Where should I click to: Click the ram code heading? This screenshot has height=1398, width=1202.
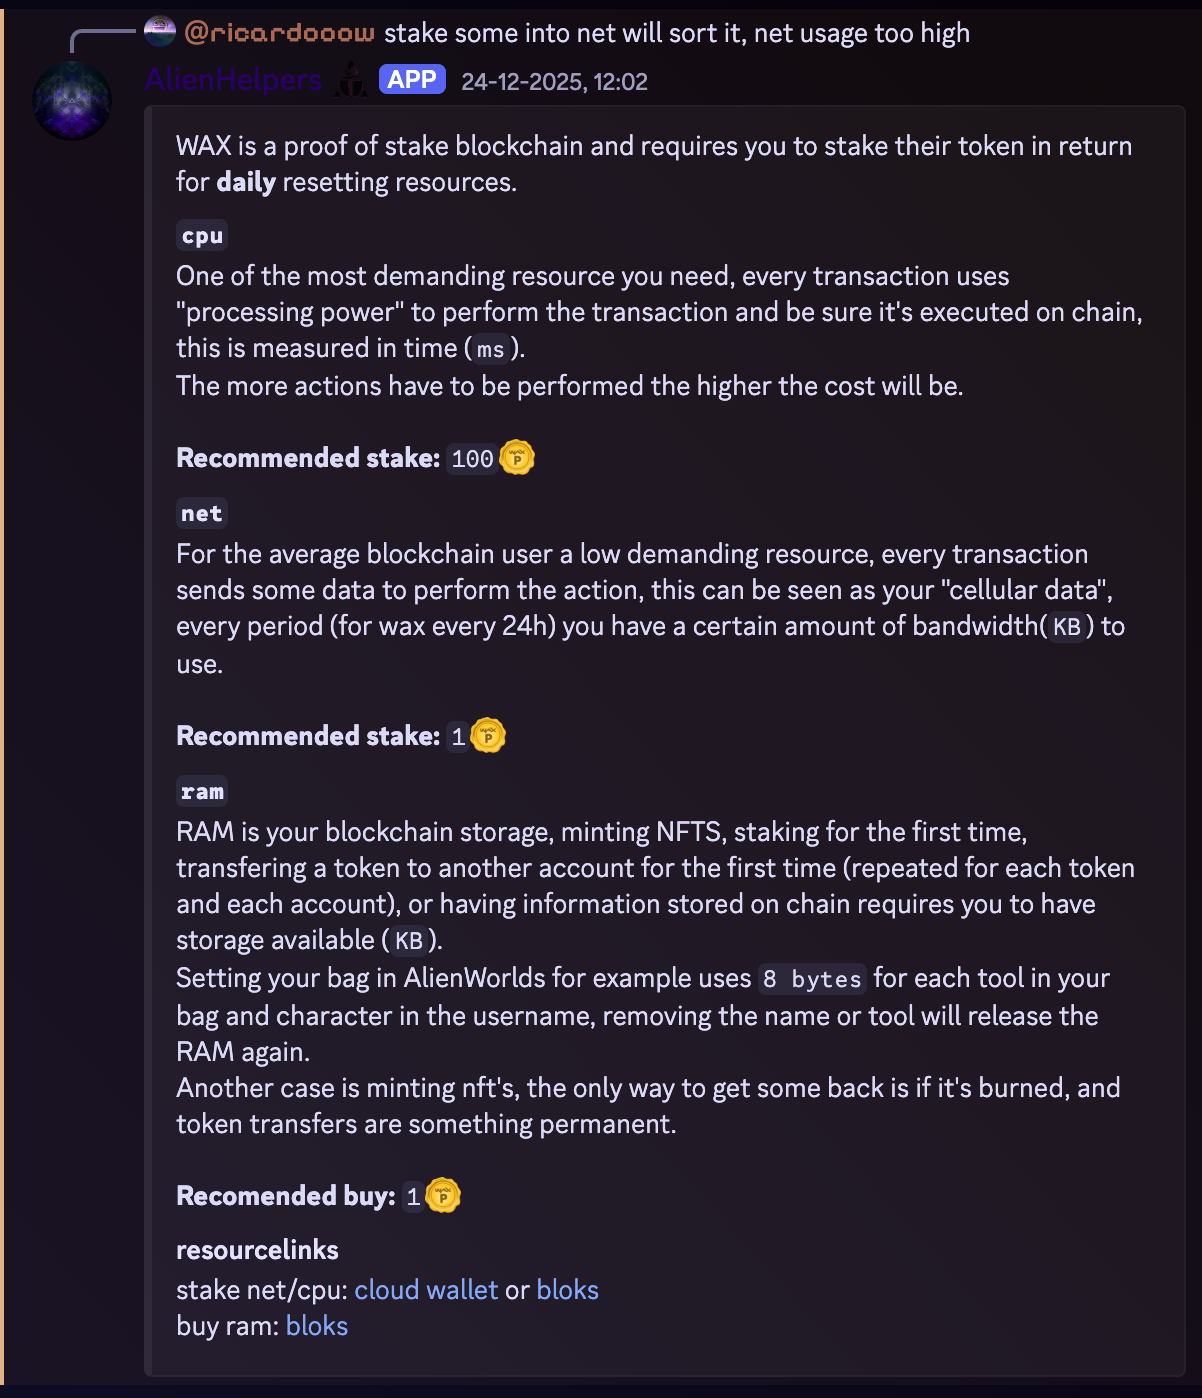pos(202,792)
